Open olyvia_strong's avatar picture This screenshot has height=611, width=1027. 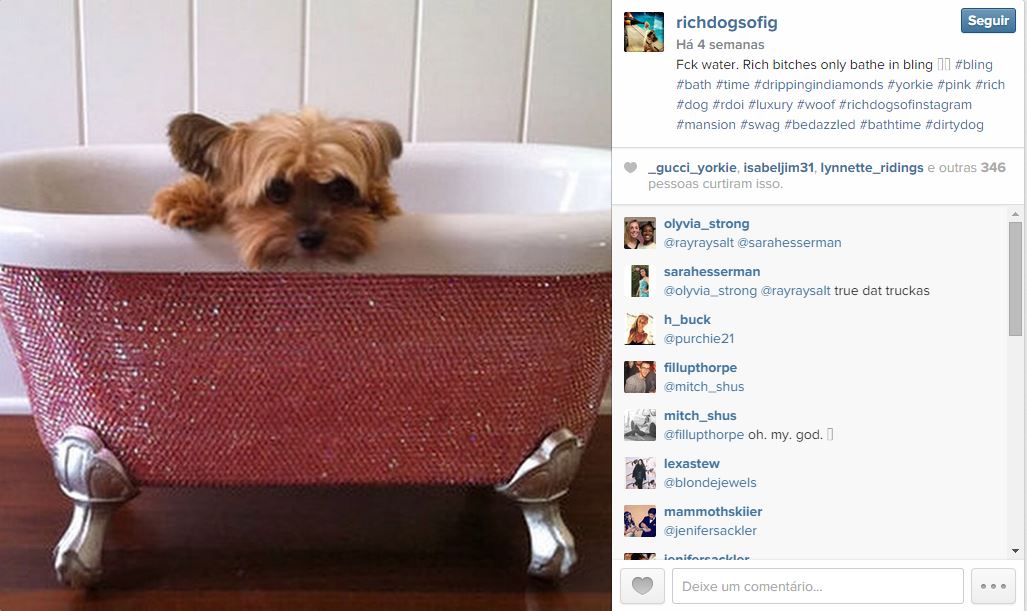point(640,233)
